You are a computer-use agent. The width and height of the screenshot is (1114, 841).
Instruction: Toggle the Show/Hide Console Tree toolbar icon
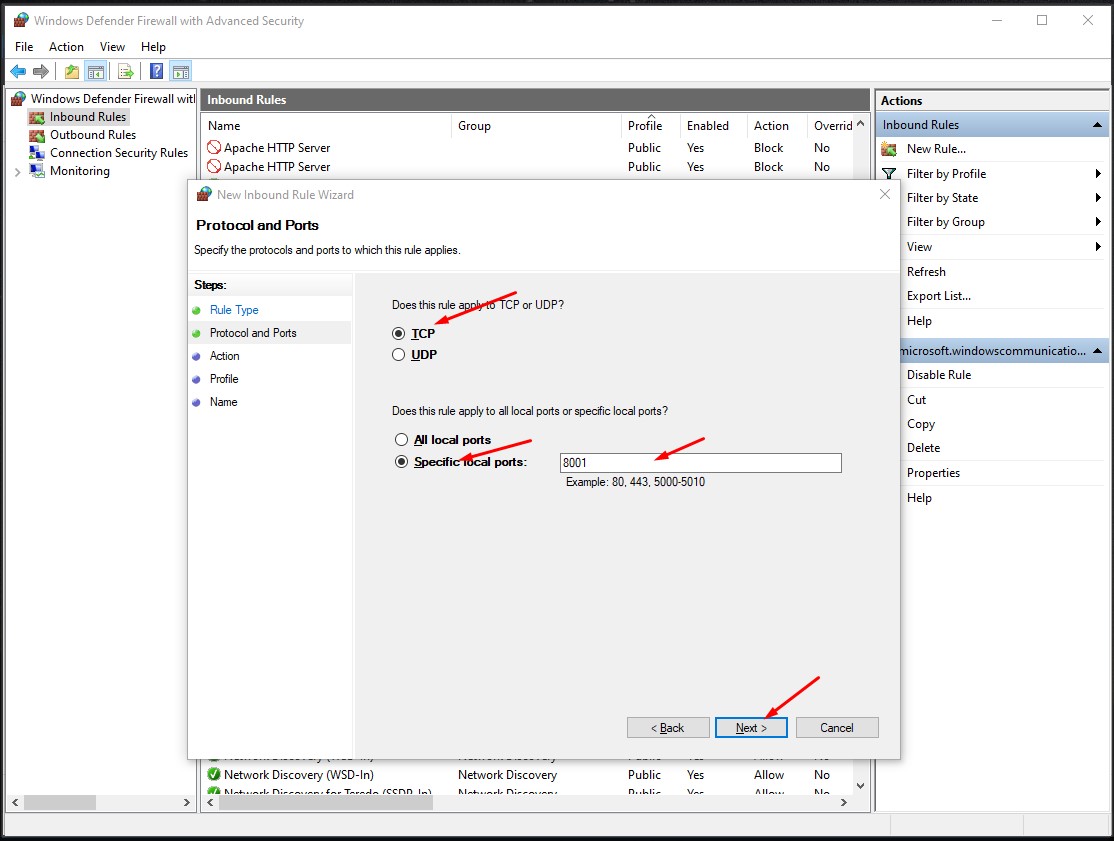coord(95,71)
